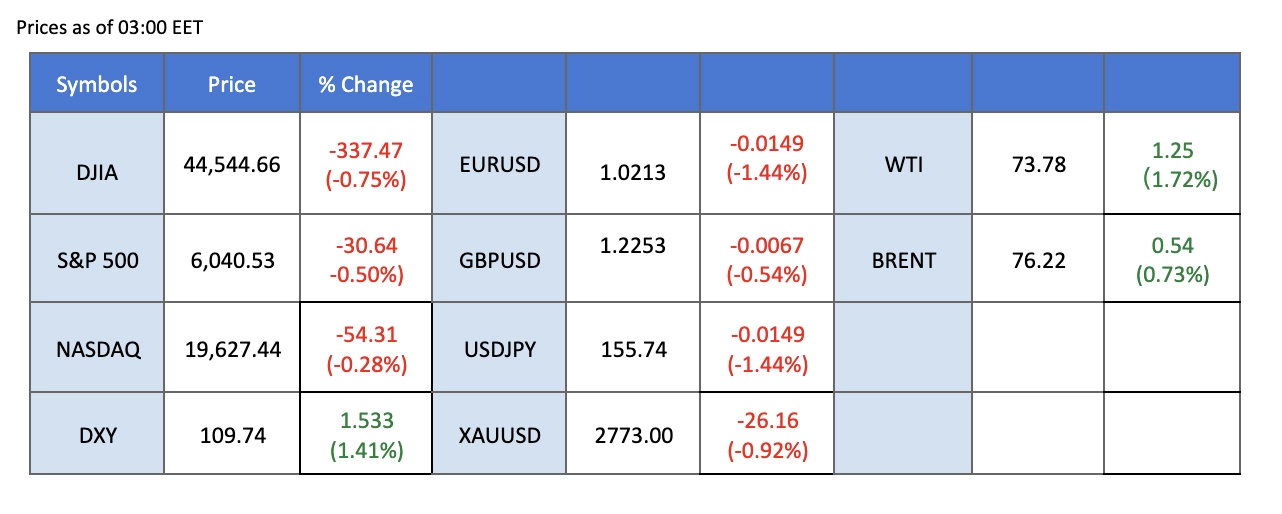Click the DXY change value 1.533
Viewport: 1282px width, 514px height.
pos(366,423)
